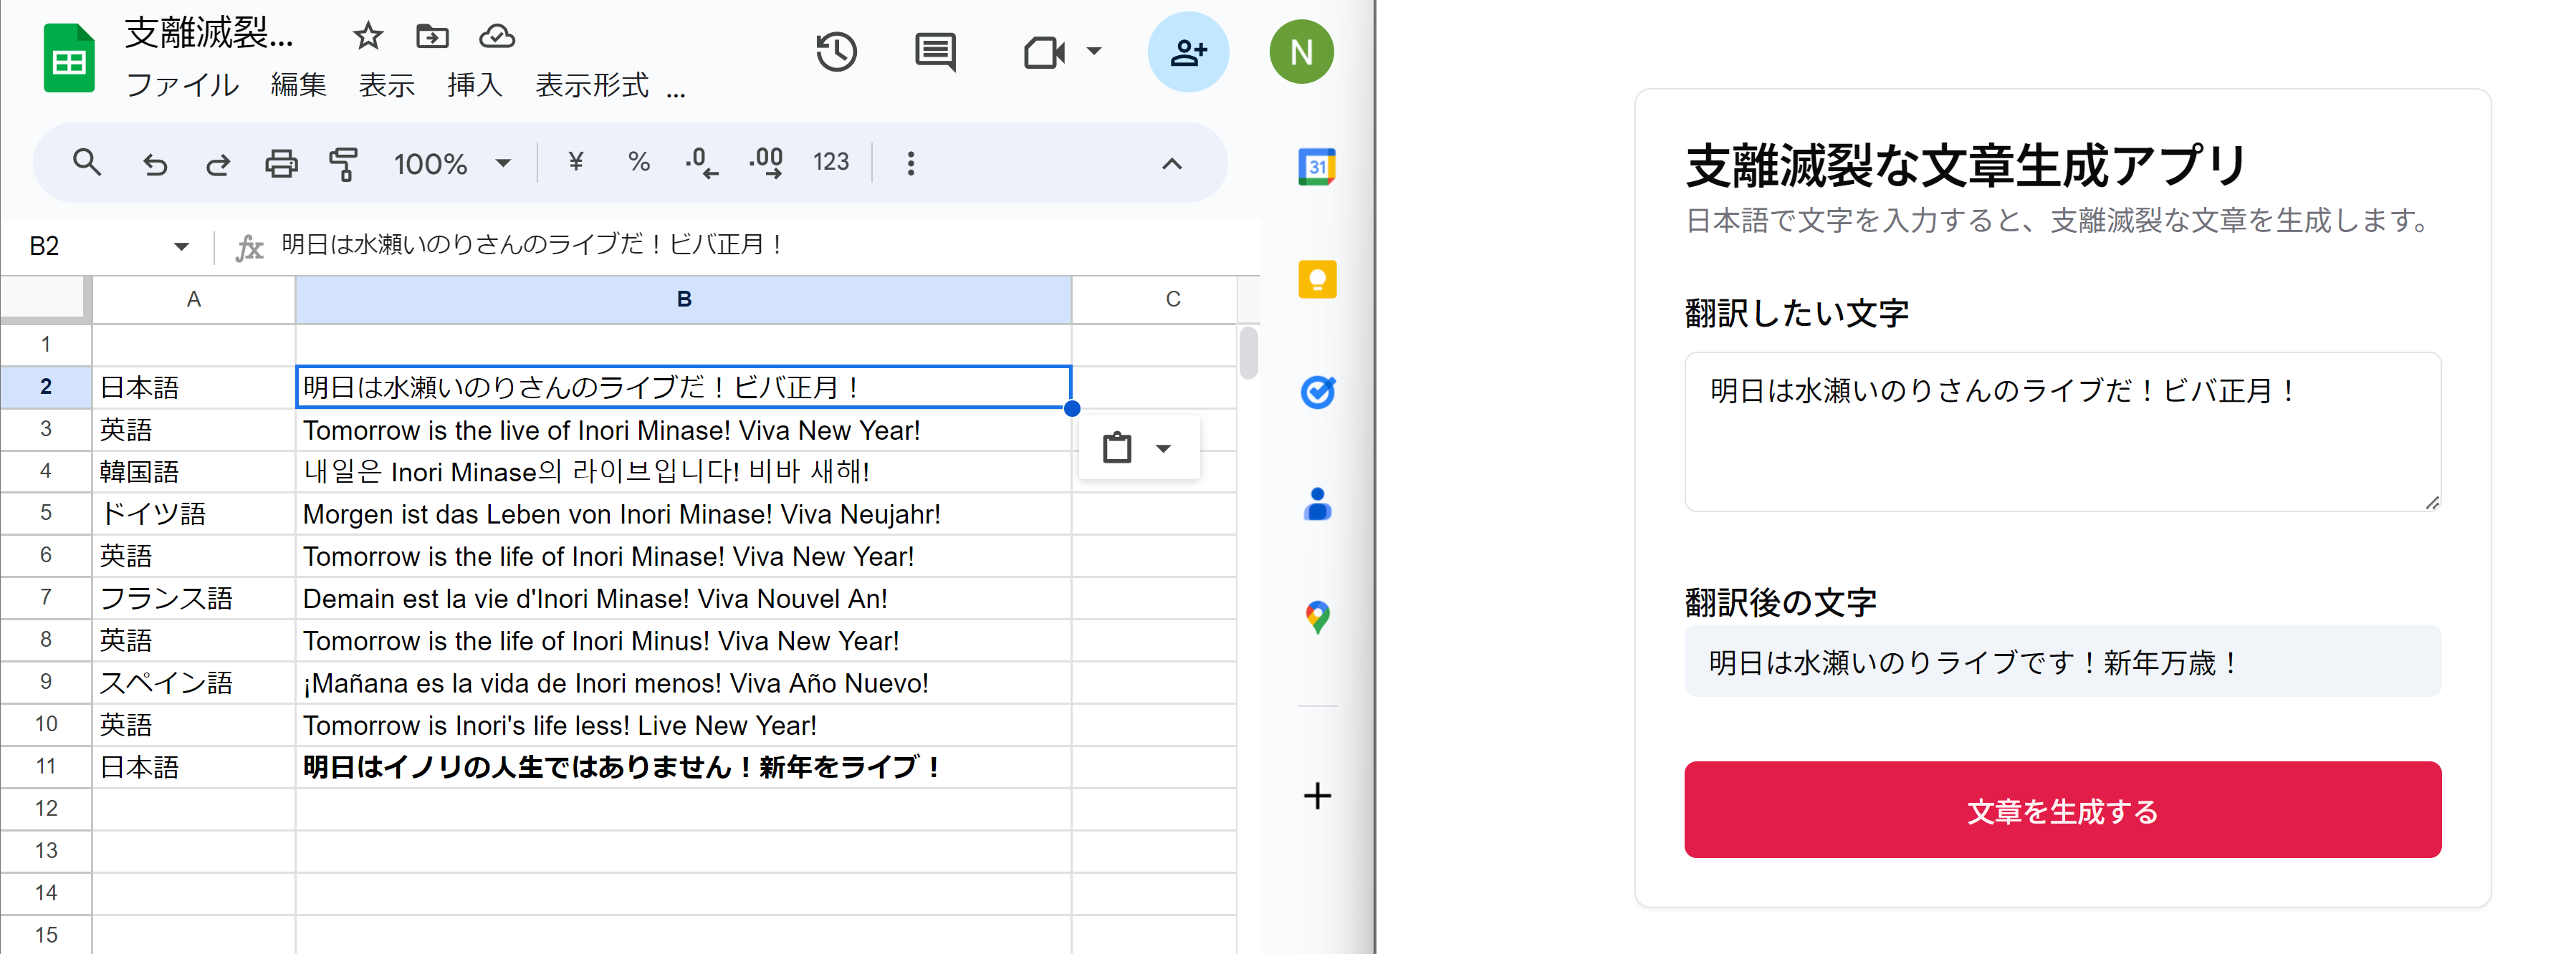Collapse the toolbar with chevron
The height and width of the screenshot is (954, 2576).
point(1171,163)
